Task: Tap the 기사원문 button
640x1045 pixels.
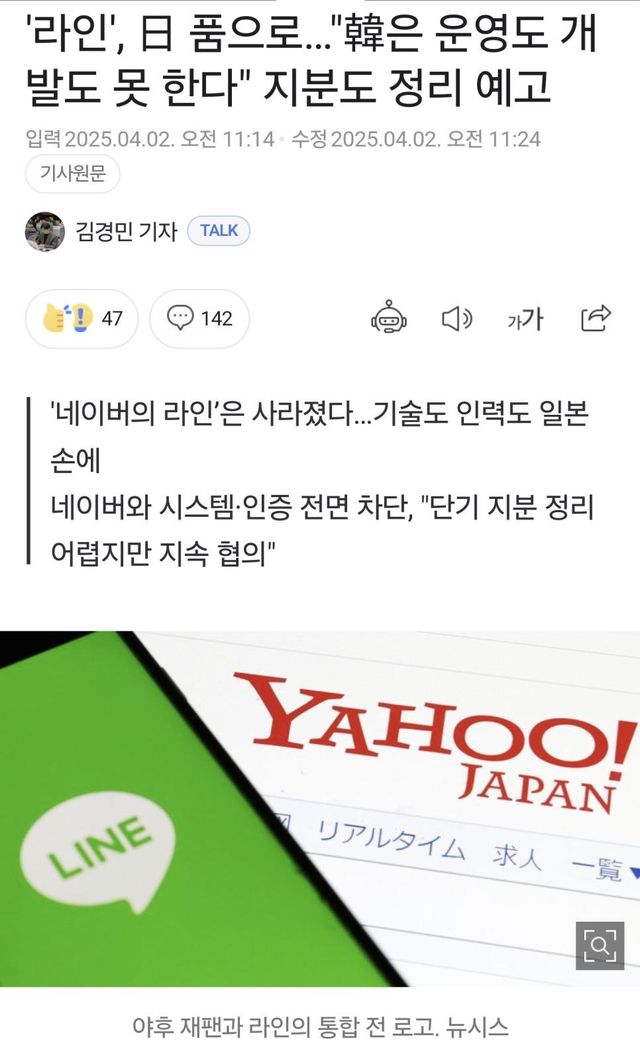Action: (x=73, y=174)
